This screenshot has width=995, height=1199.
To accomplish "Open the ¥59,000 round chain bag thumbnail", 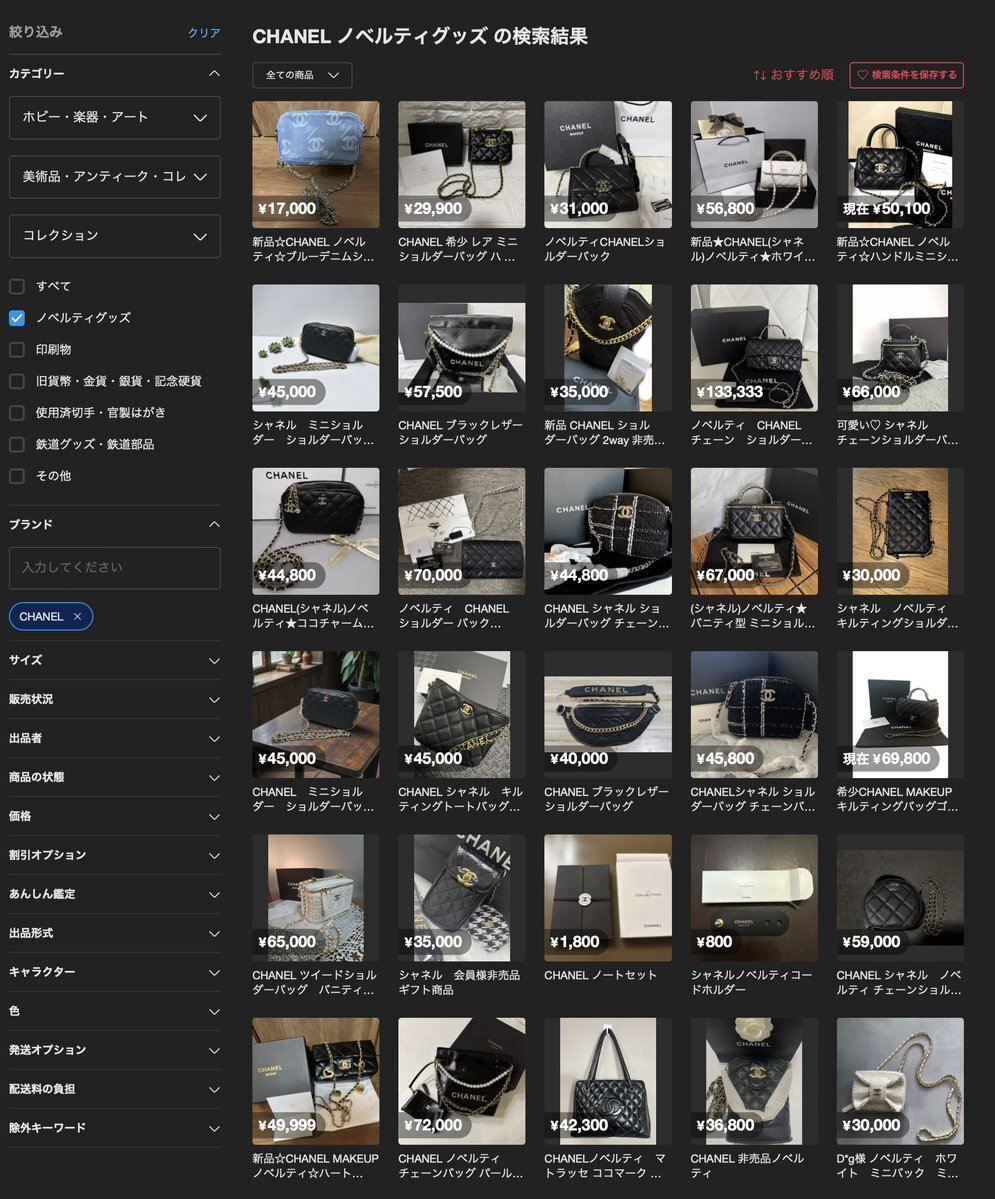I will (900, 898).
